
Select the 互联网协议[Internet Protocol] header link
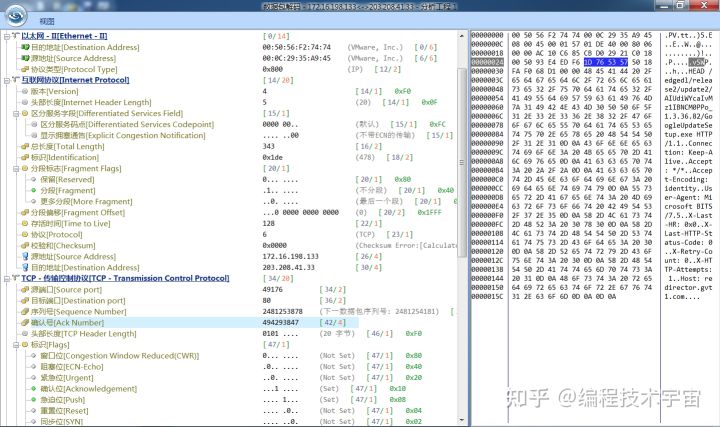pos(75,80)
